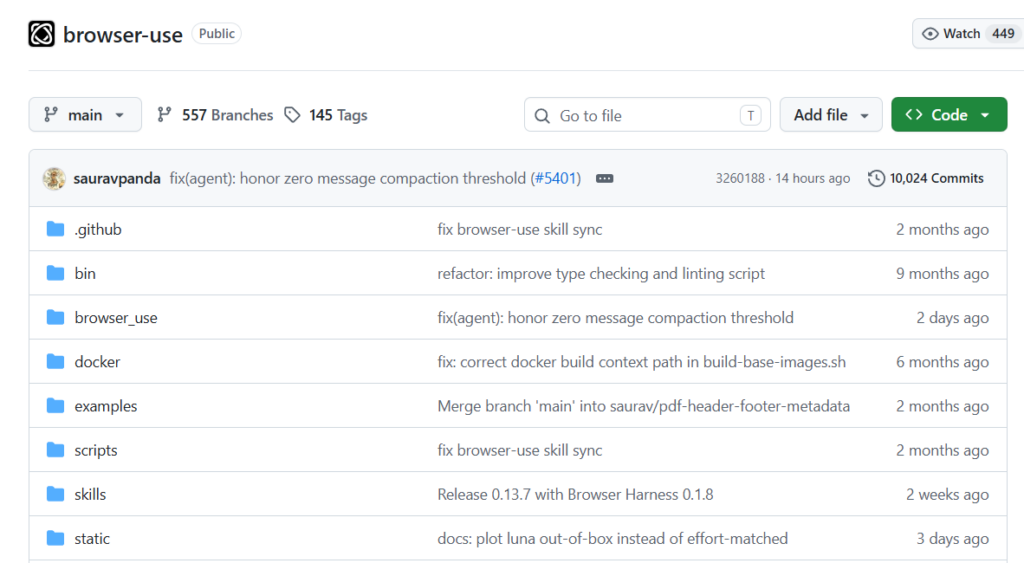Click the history clock icon

[876, 178]
